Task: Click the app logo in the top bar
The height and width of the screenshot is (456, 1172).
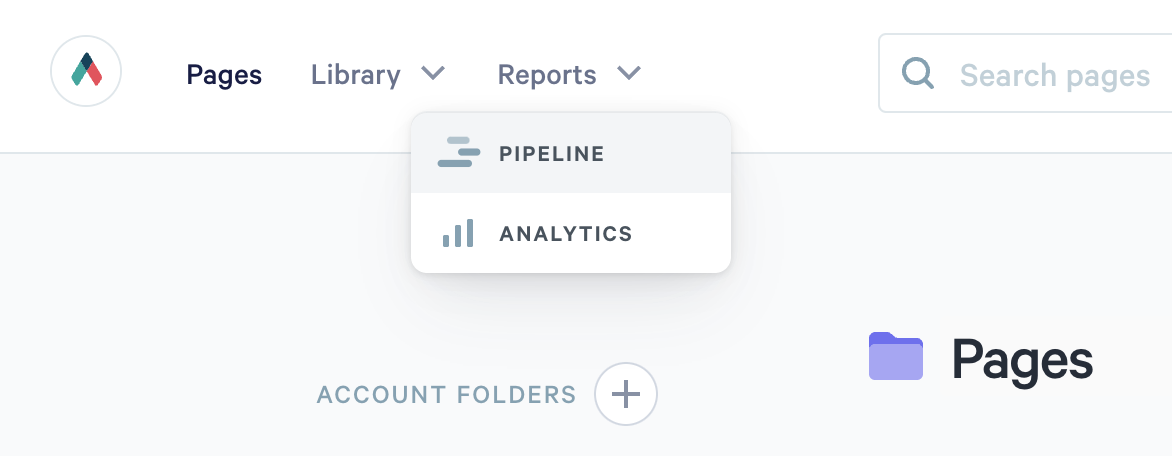Action: pos(86,71)
